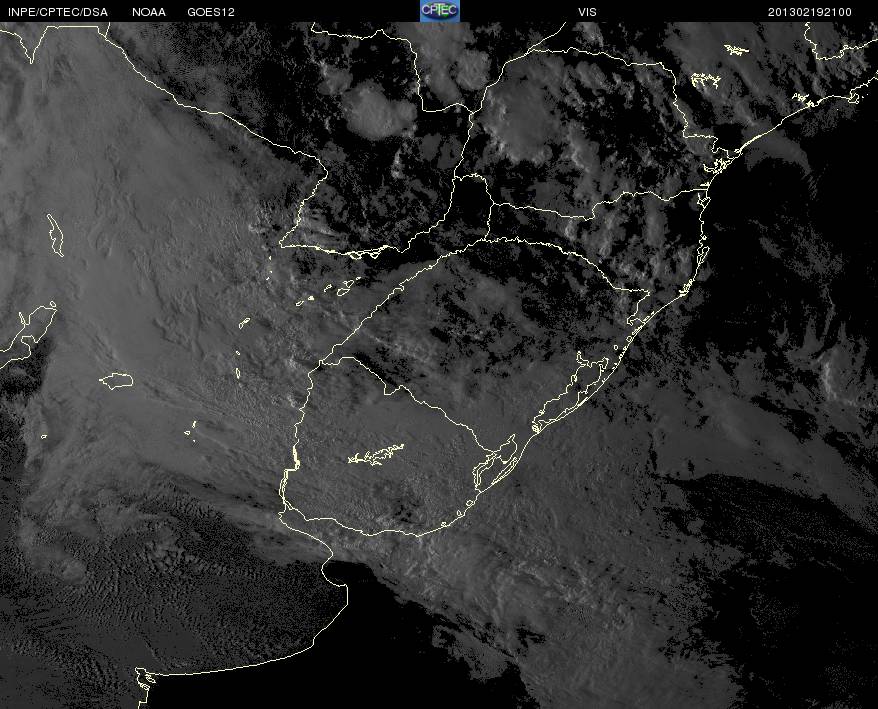Click the GOES12 satellite label
The image size is (878, 709).
(211, 12)
